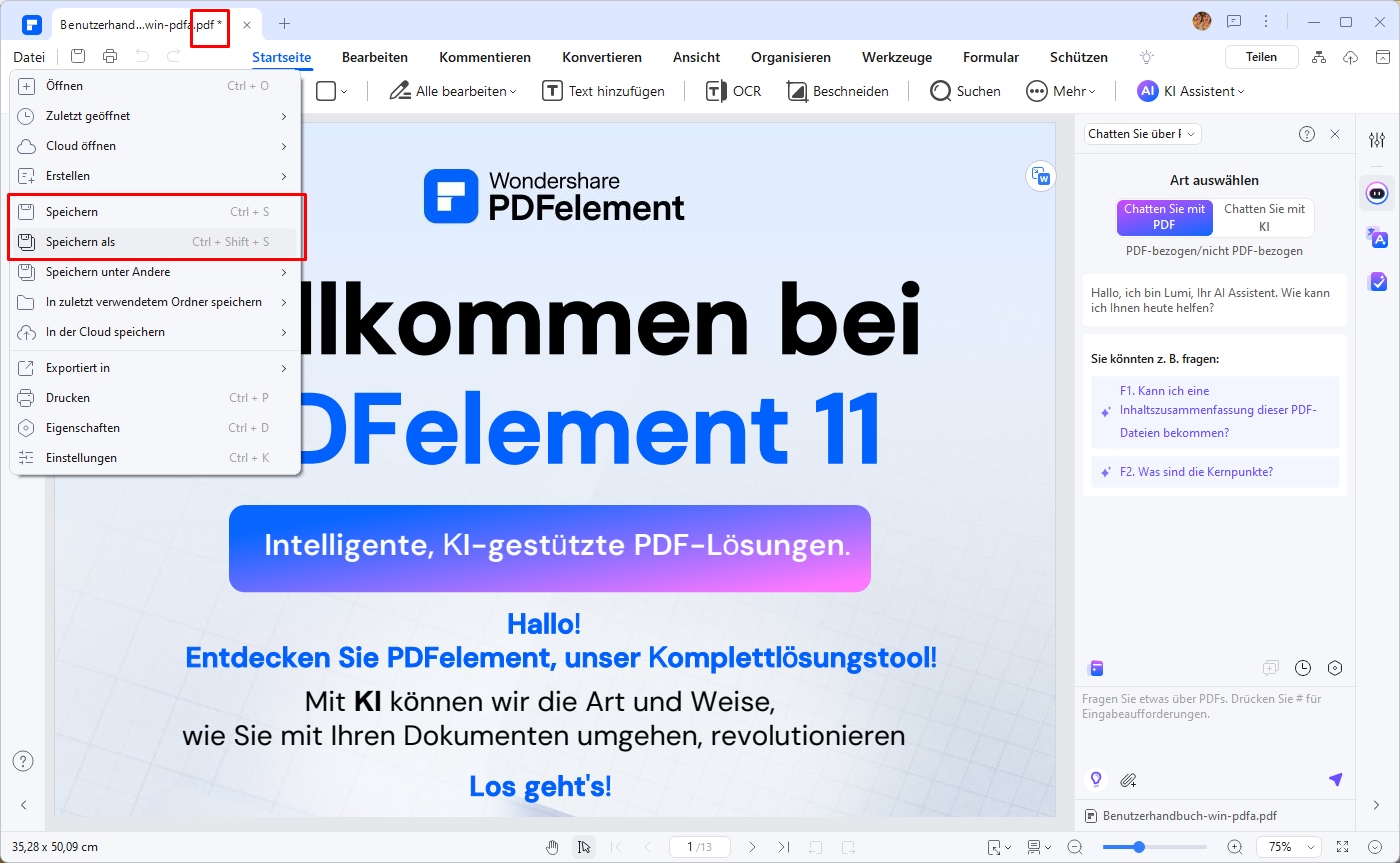The width and height of the screenshot is (1400, 863).
Task: Send the chat message with the arrow icon
Action: click(x=1335, y=779)
